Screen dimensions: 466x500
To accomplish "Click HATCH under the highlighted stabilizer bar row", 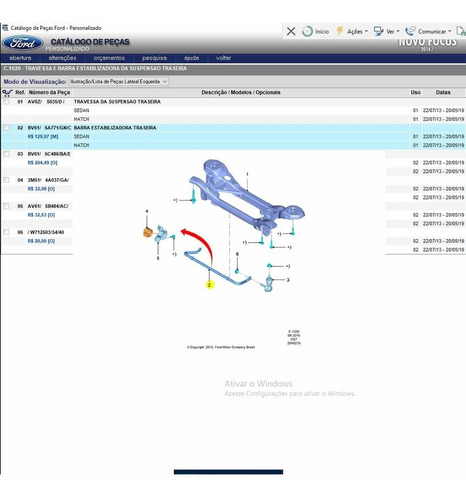I will coord(82,145).
